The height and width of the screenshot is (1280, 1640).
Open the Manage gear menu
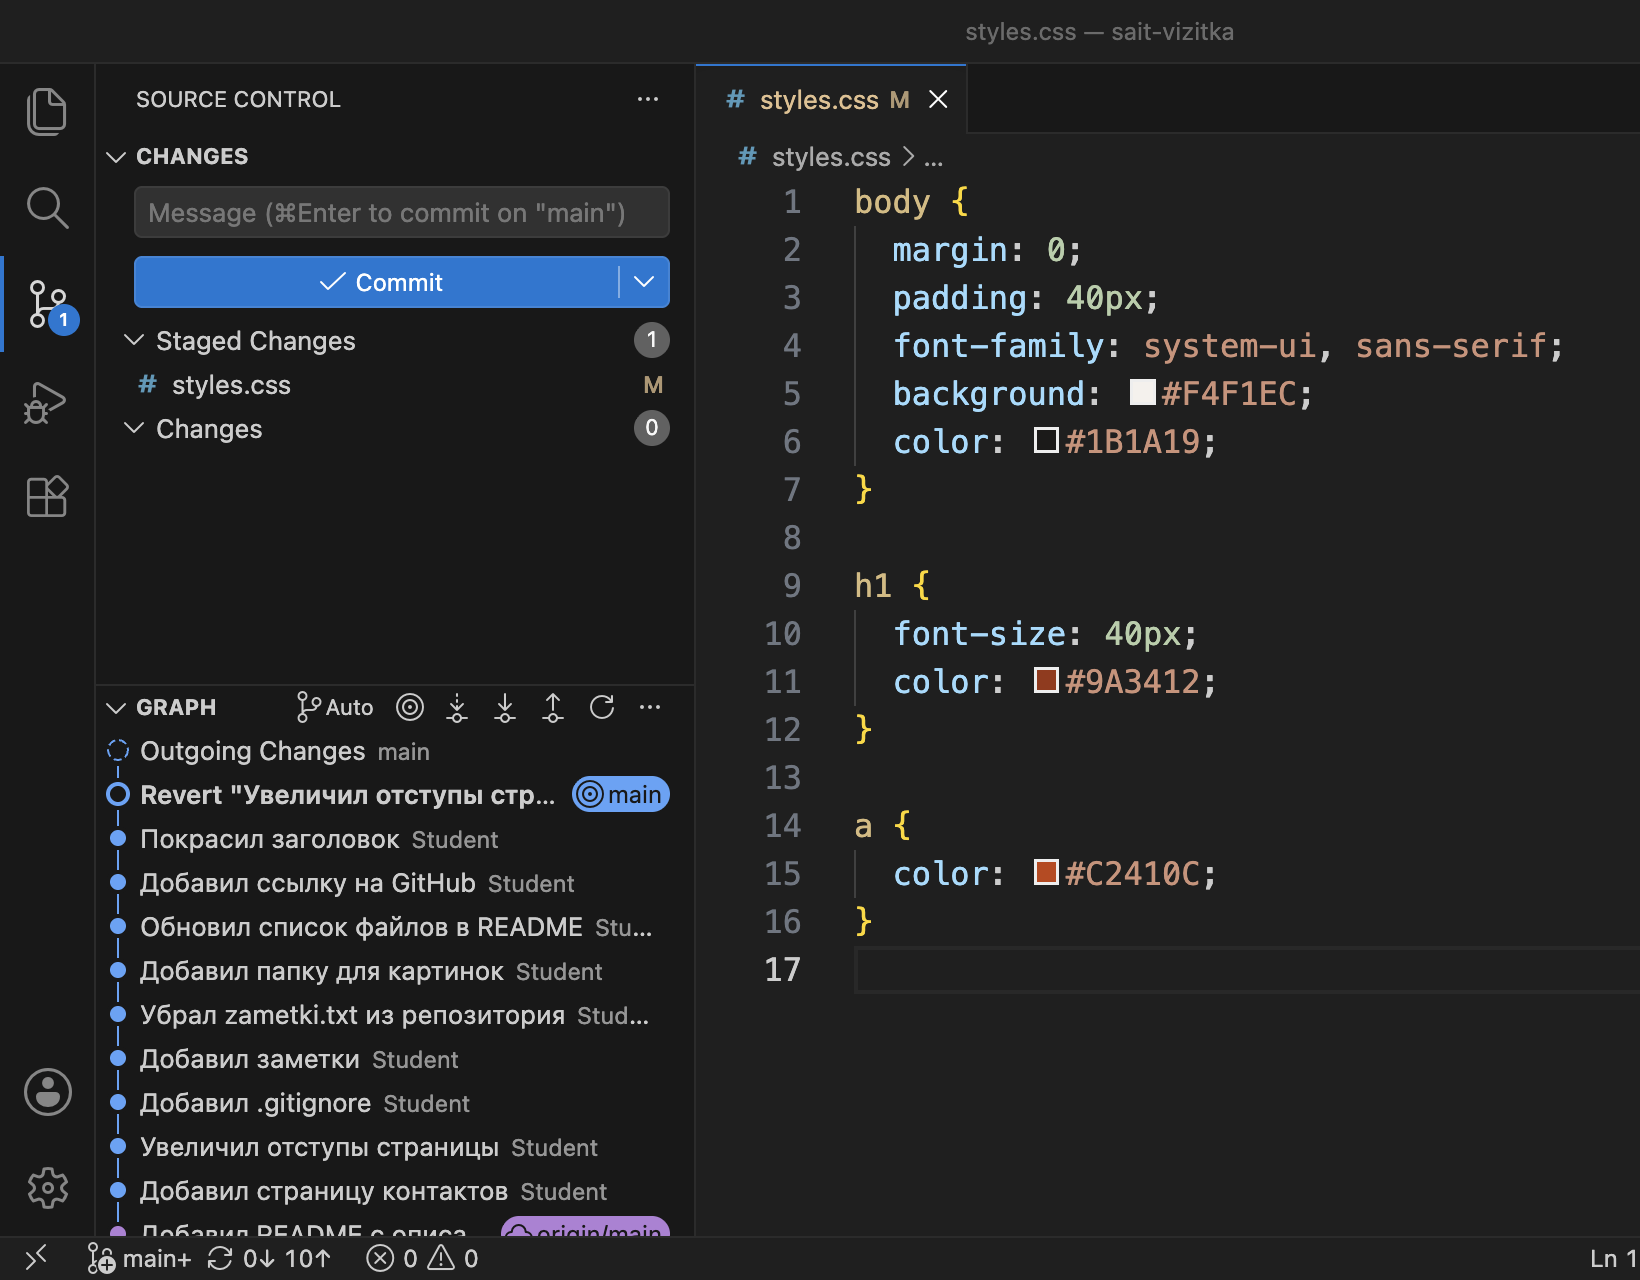pos(47,1188)
